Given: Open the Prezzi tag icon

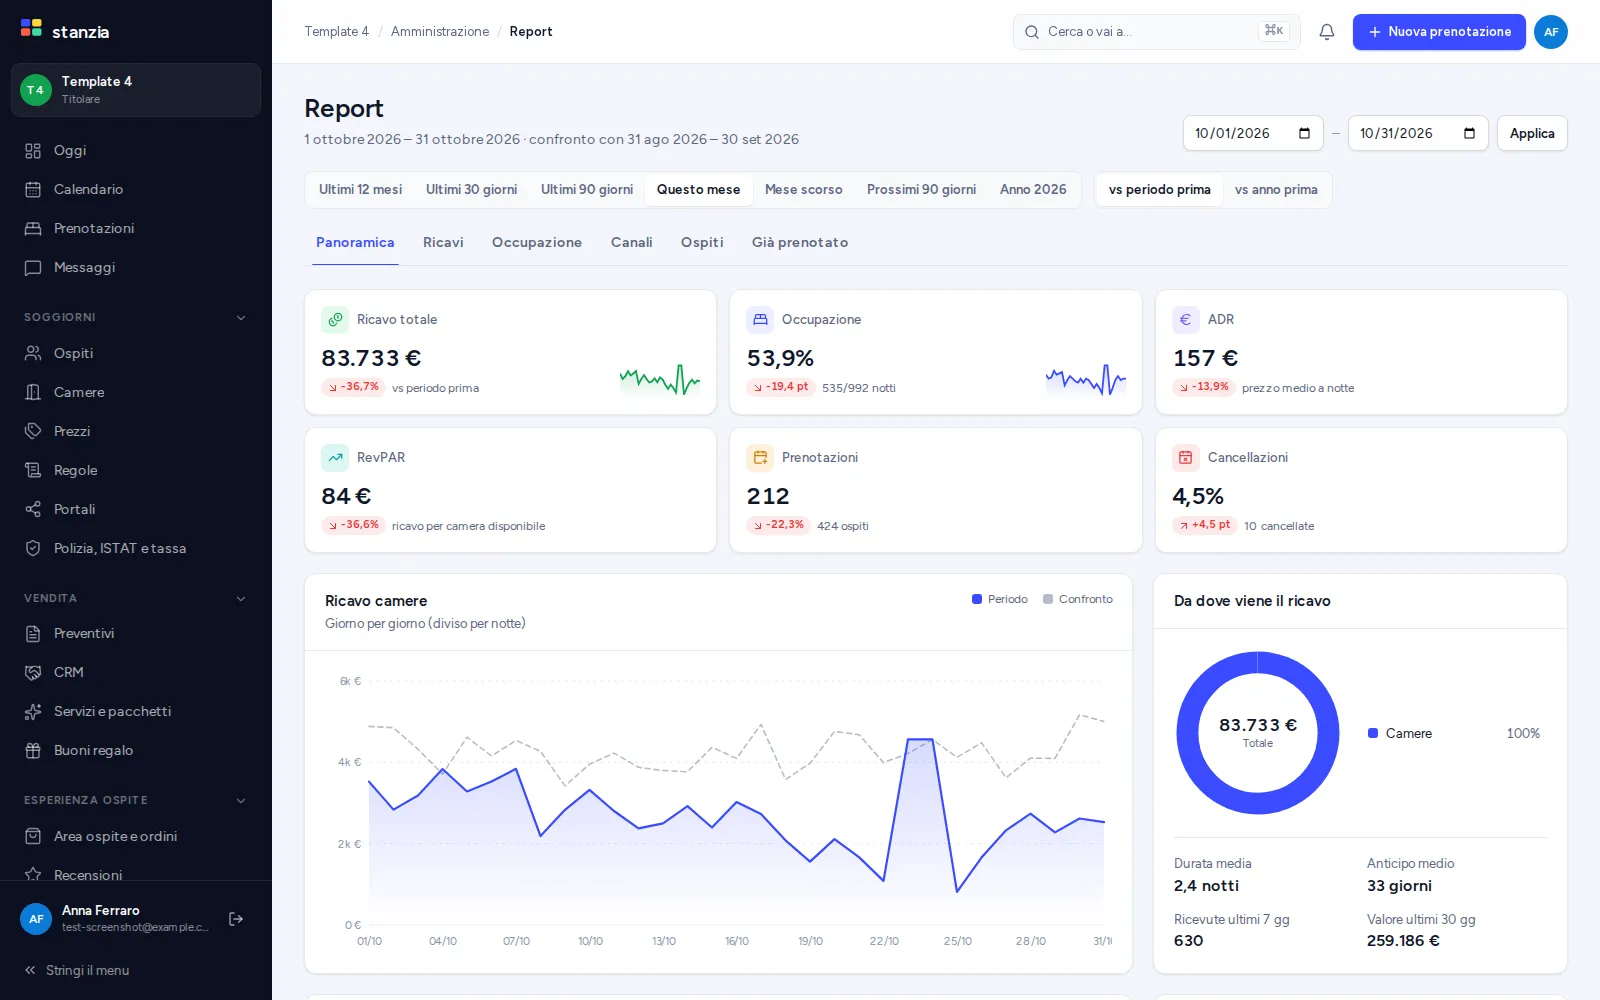Looking at the screenshot, I should (x=33, y=431).
